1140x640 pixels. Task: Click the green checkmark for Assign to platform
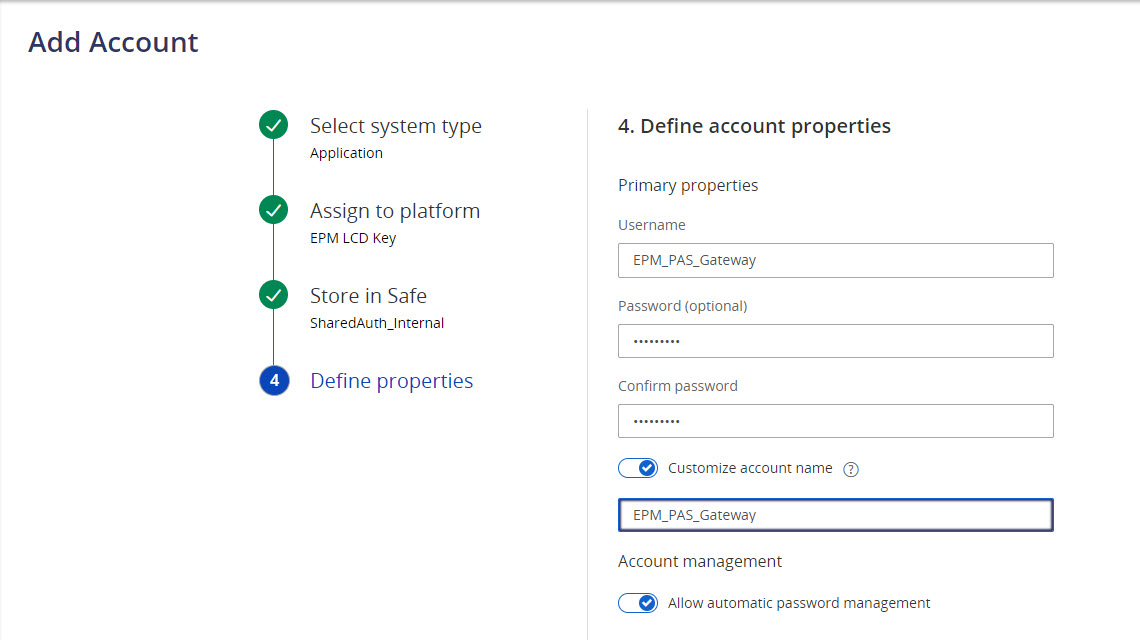click(273, 210)
